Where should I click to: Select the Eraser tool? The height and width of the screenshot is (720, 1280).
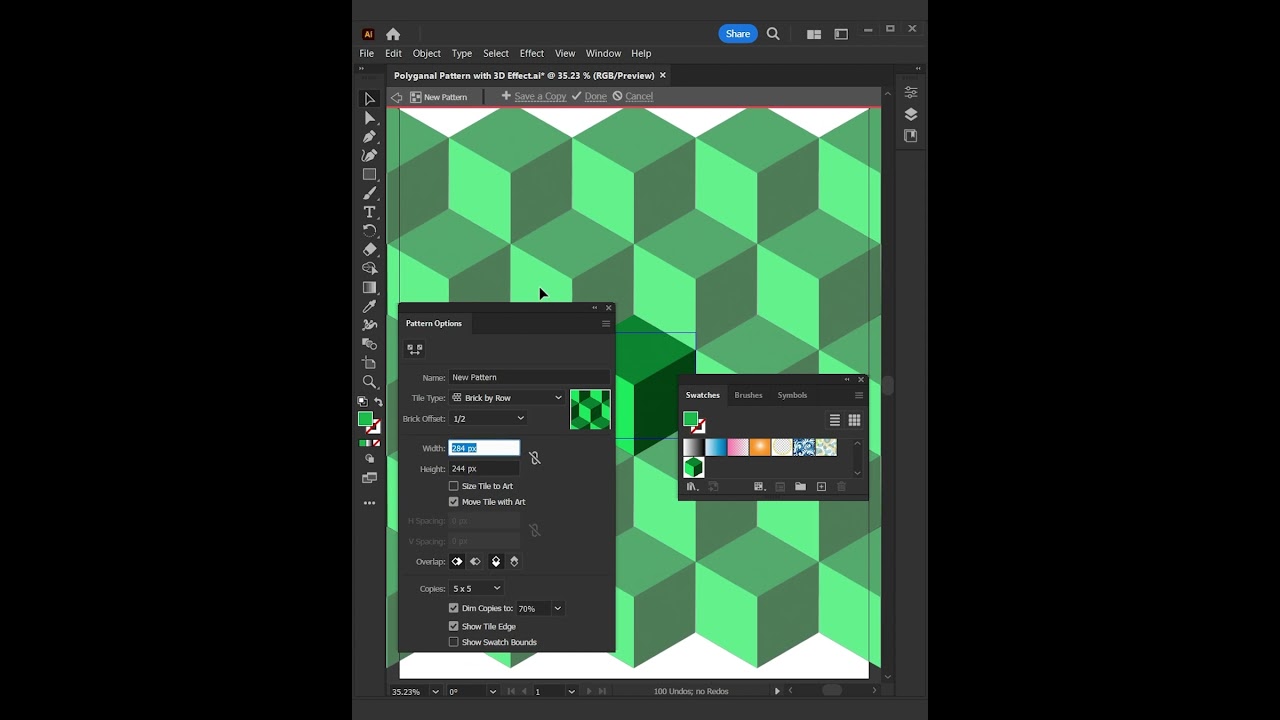(x=369, y=250)
